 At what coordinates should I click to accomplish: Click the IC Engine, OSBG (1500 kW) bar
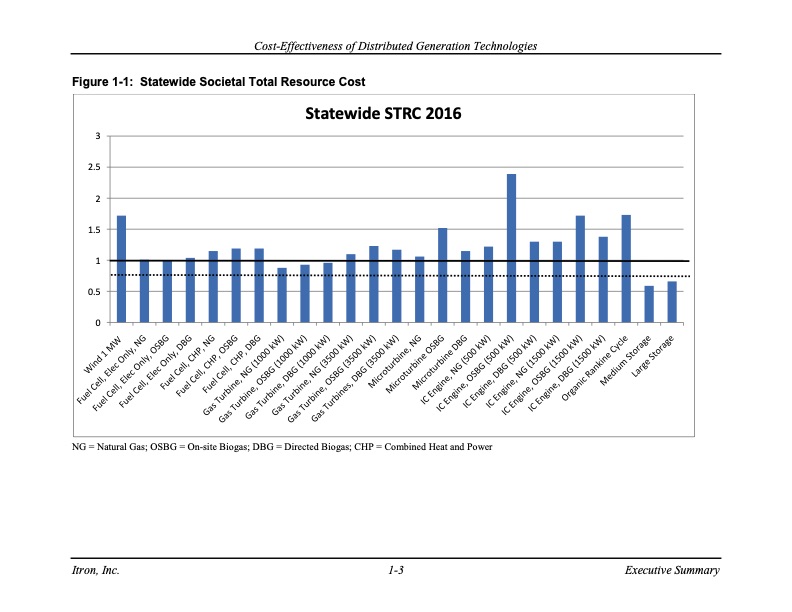pos(580,269)
